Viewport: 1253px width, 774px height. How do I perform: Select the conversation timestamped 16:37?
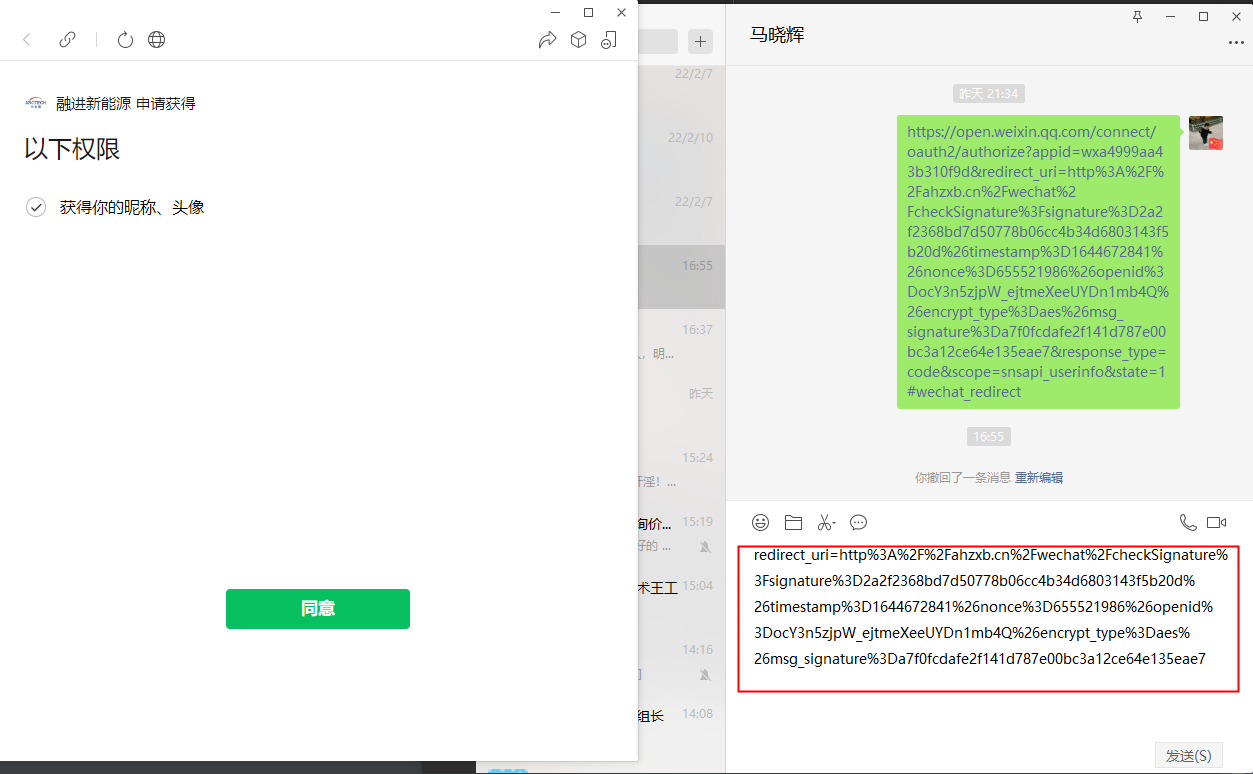pos(682,341)
